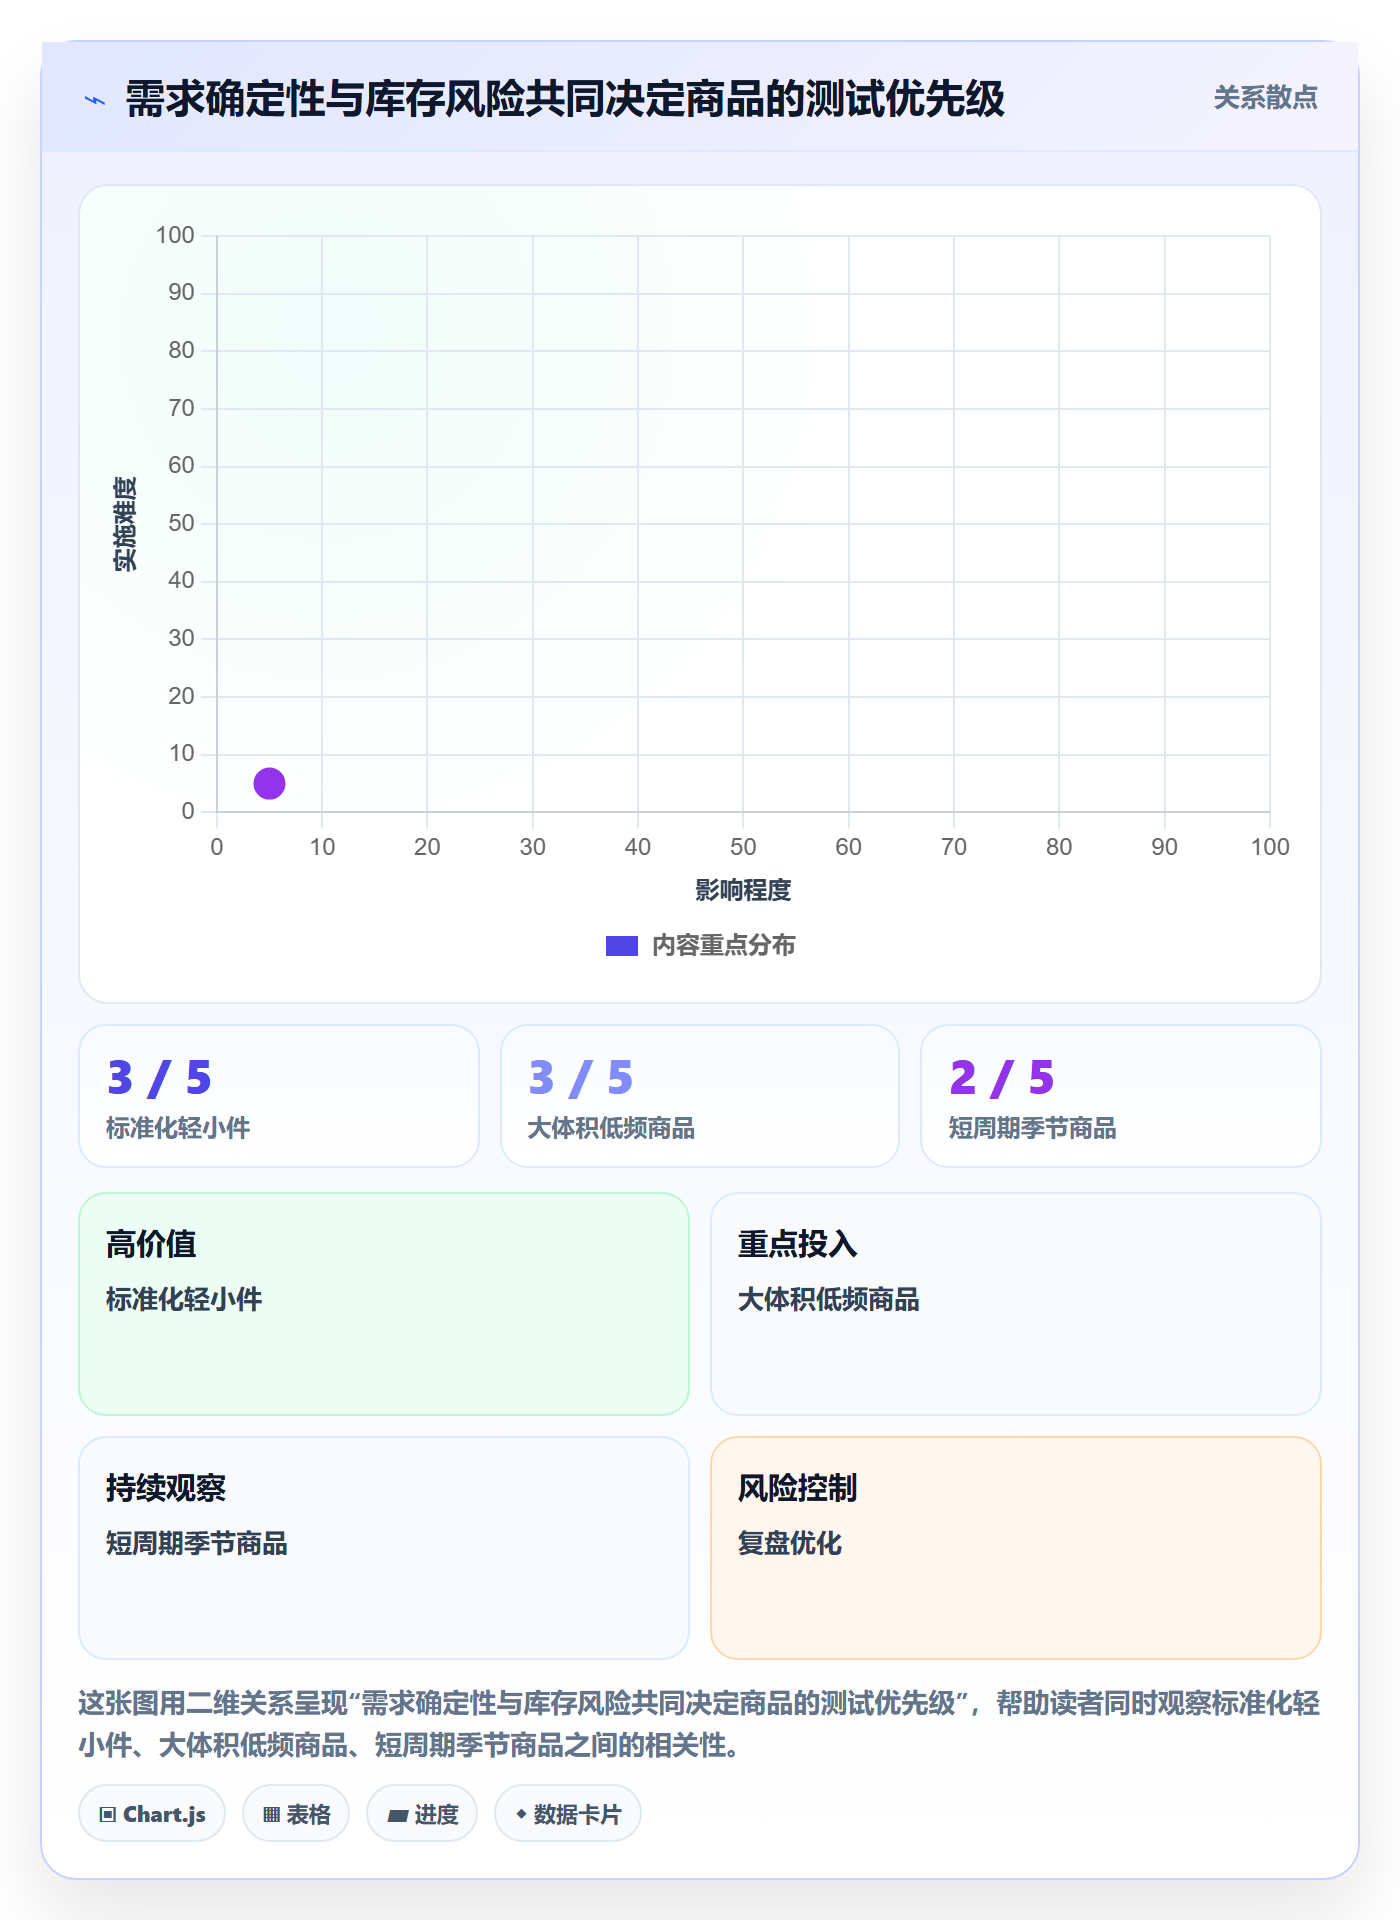
Task: Click the y-axis tick label 90
Action: (181, 293)
